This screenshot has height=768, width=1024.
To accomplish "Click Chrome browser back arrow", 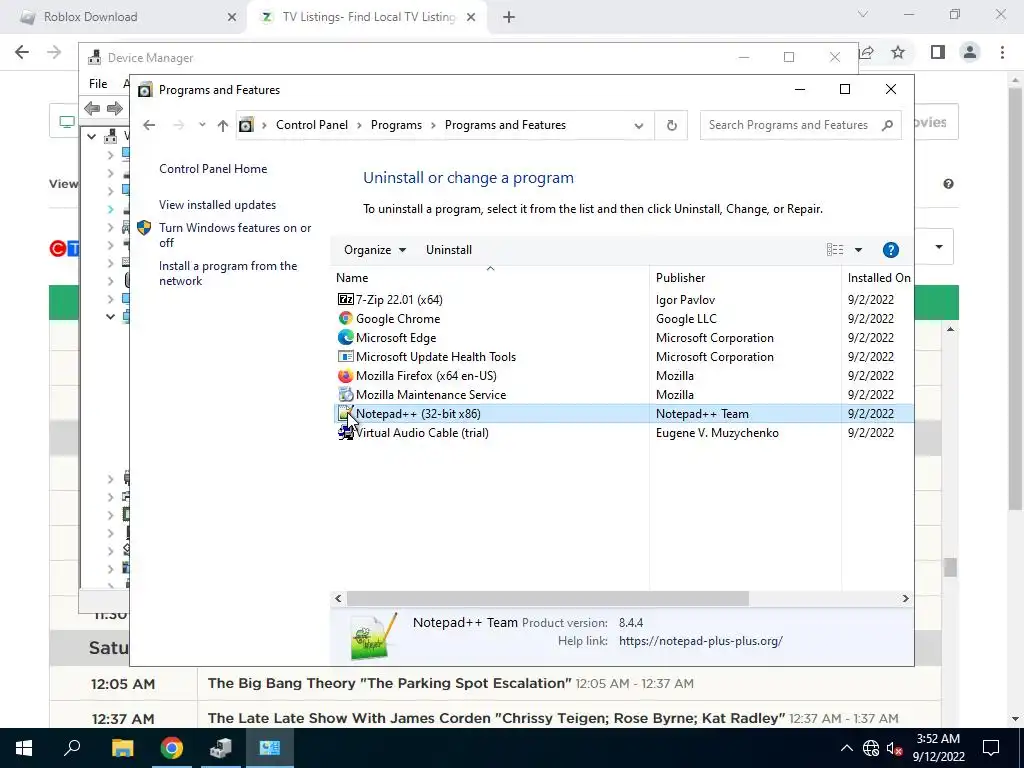I will click(22, 52).
